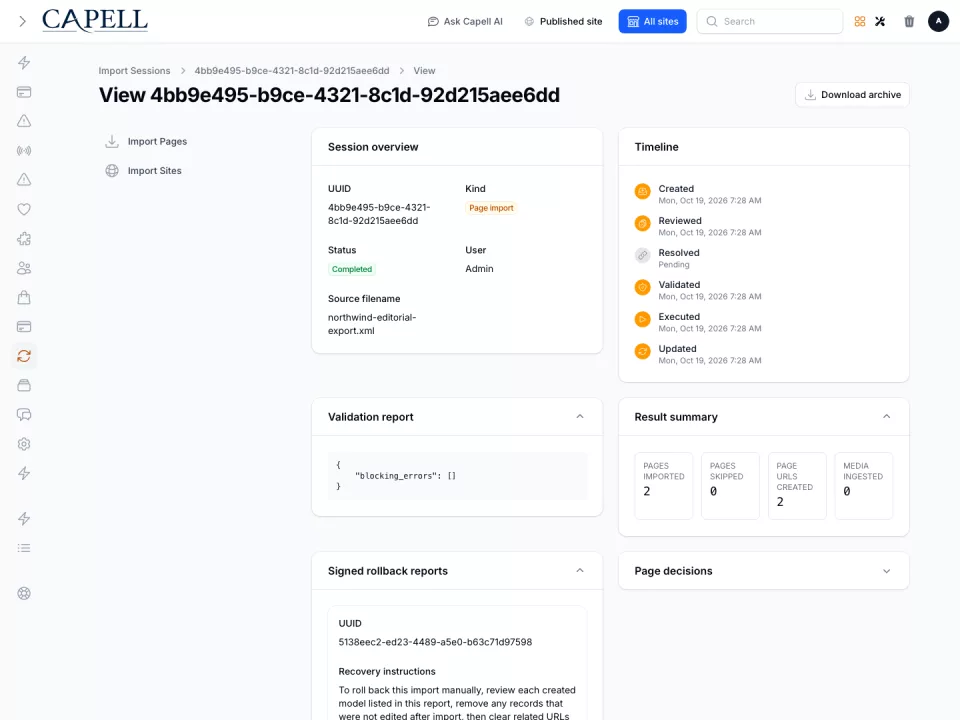This screenshot has width=960, height=720.
Task: Click the Completed status badge
Action: point(351,269)
